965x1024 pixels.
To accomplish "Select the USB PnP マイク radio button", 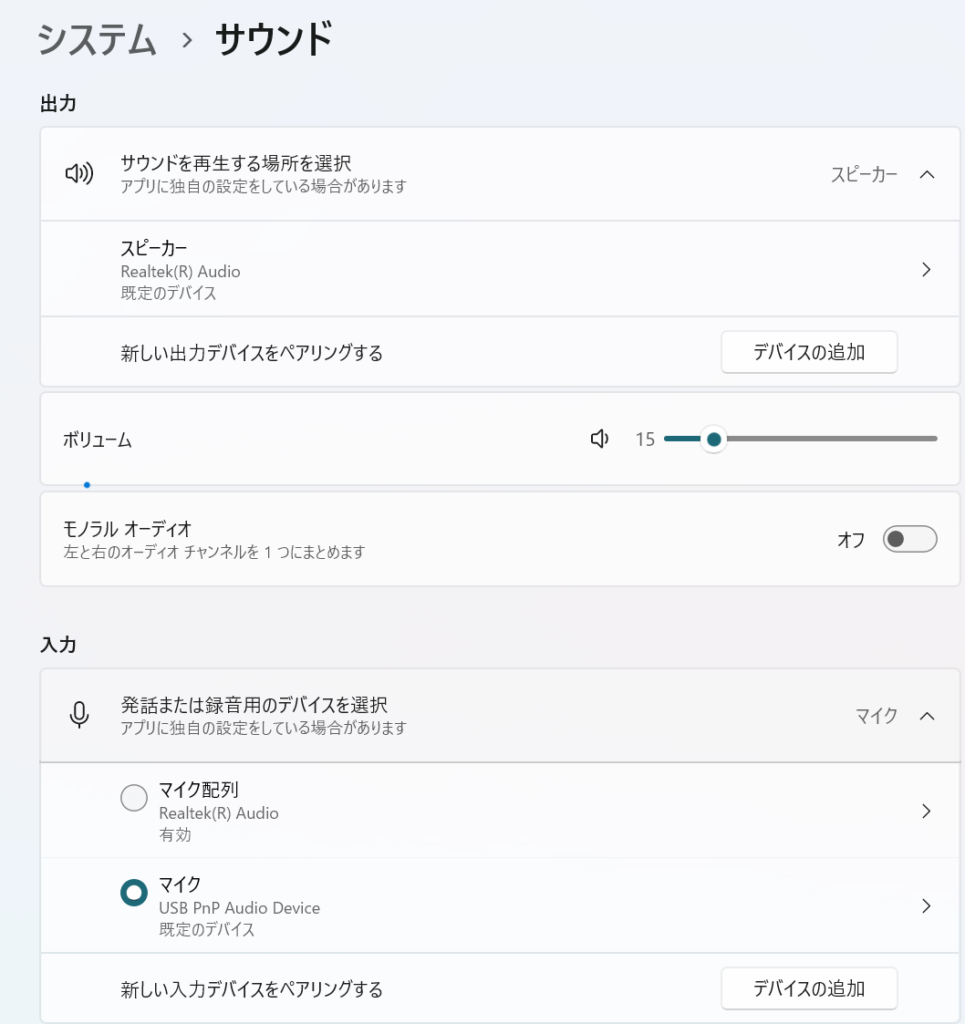I will point(133,893).
